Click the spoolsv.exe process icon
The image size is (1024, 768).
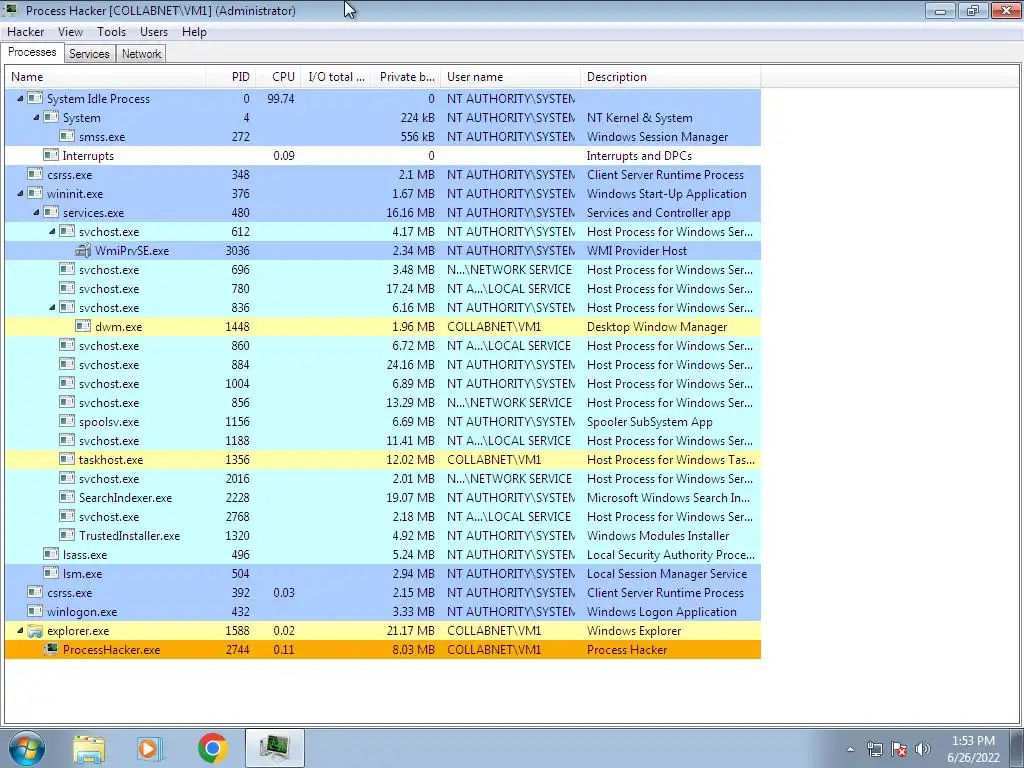pos(67,421)
